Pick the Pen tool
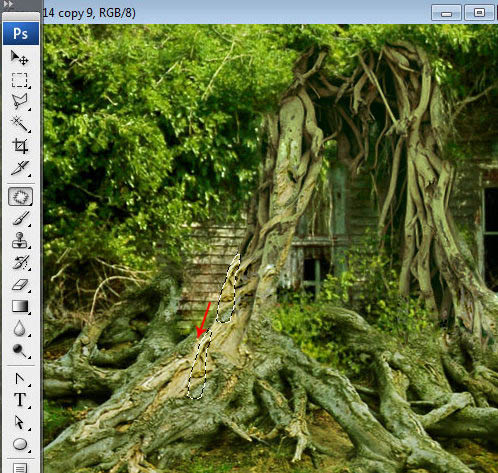The width and height of the screenshot is (498, 473). pos(20,379)
